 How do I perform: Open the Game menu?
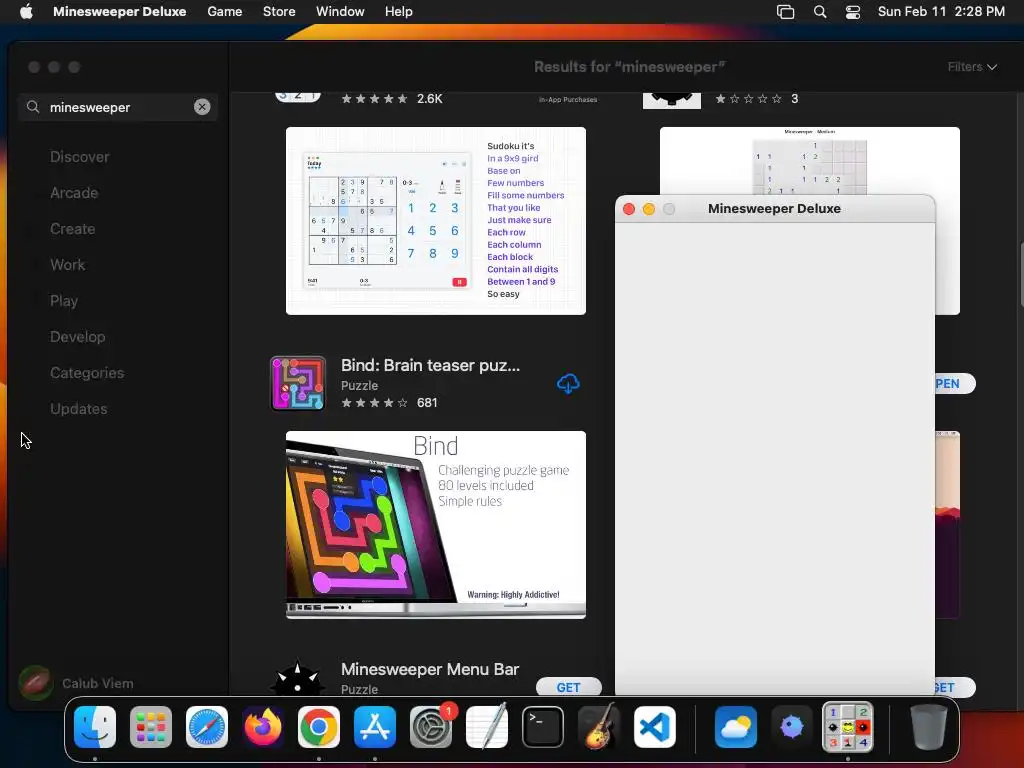pyautogui.click(x=225, y=12)
